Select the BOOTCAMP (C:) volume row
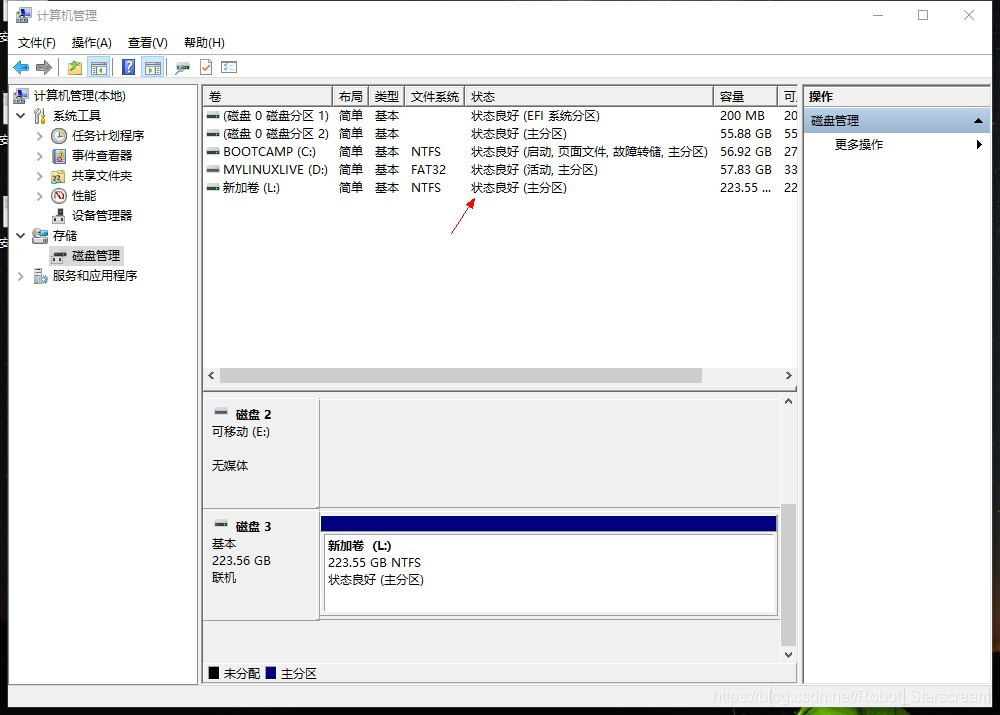Viewport: 1000px width, 715px height. pyautogui.click(x=501, y=152)
